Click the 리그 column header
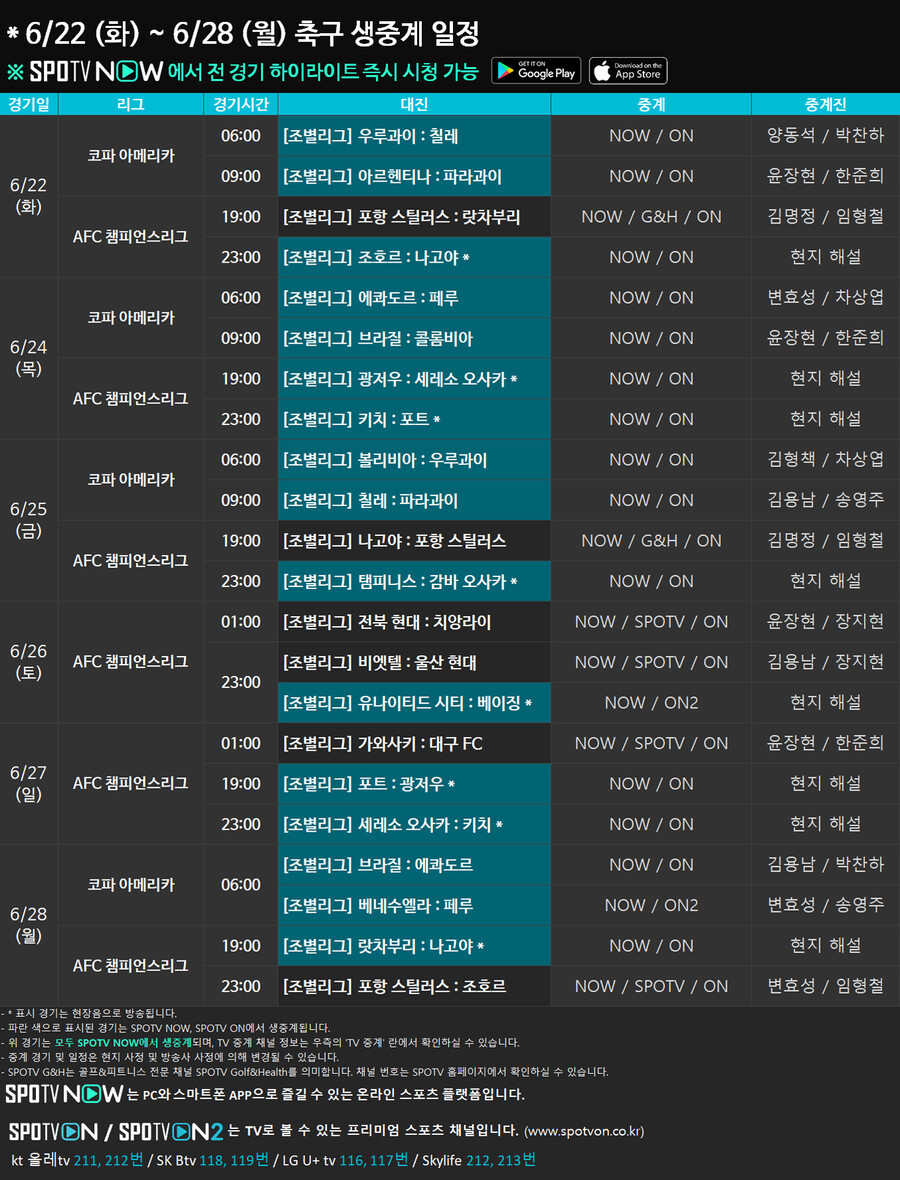 130,104
